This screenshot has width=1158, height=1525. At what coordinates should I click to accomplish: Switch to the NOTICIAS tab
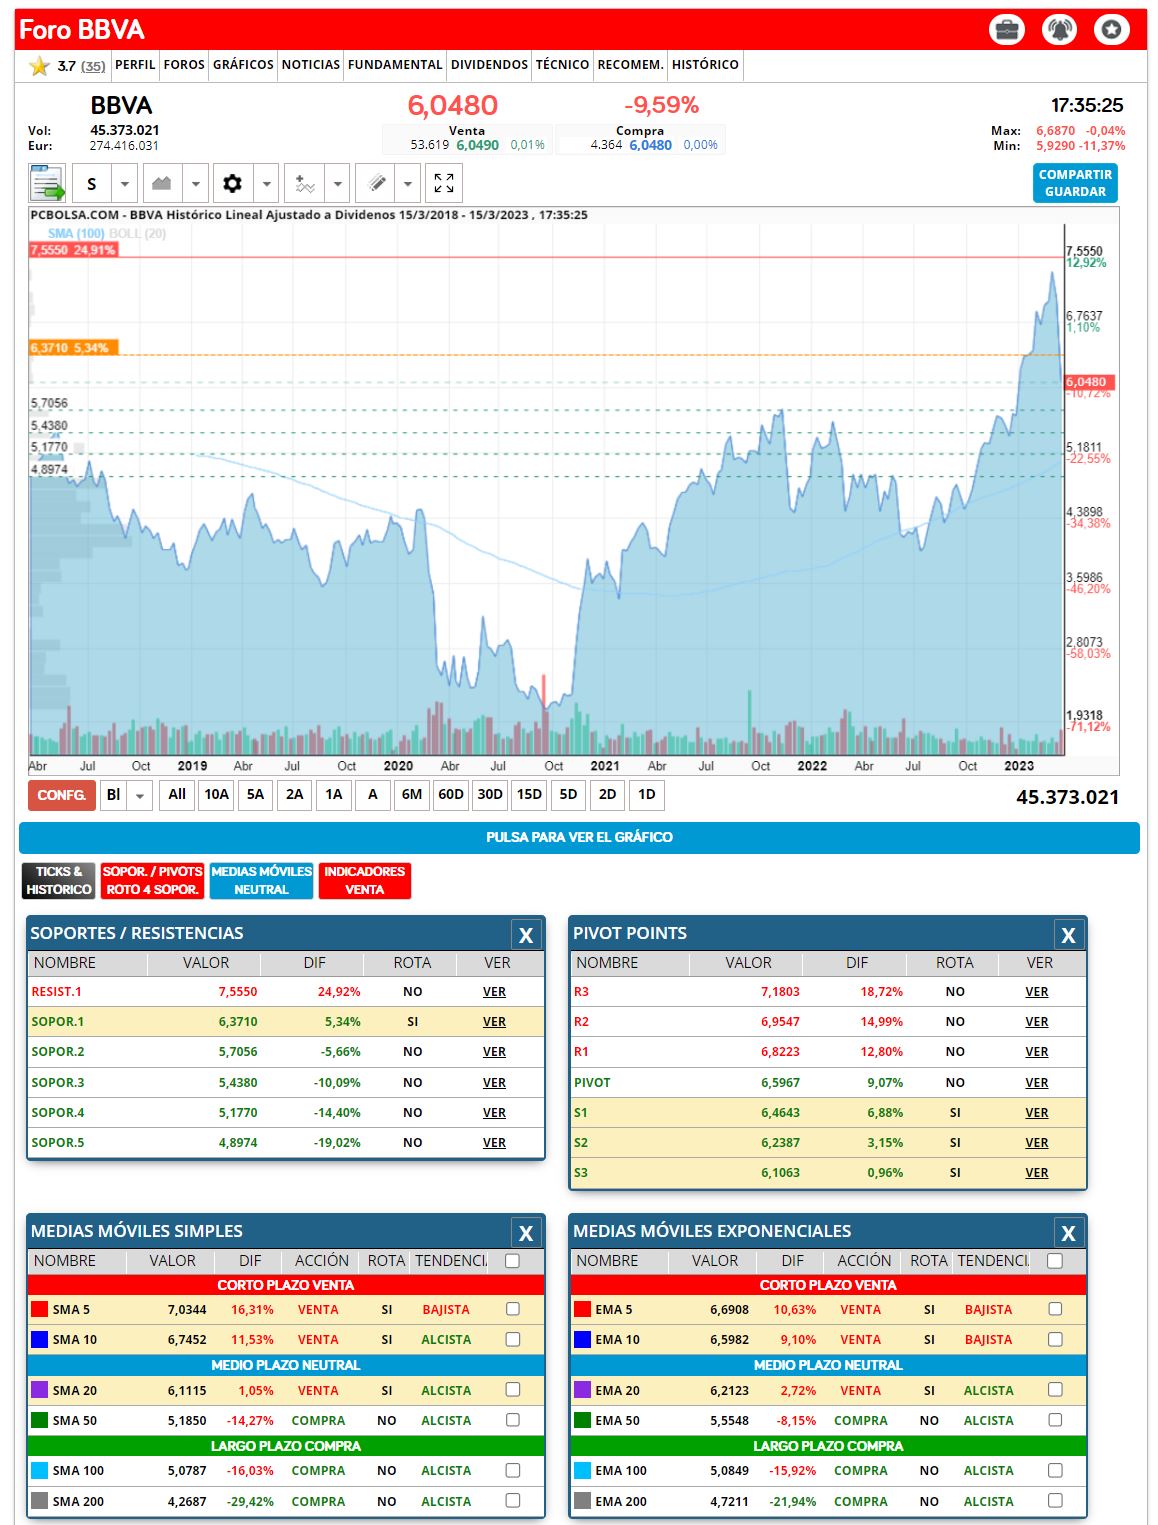tap(311, 65)
